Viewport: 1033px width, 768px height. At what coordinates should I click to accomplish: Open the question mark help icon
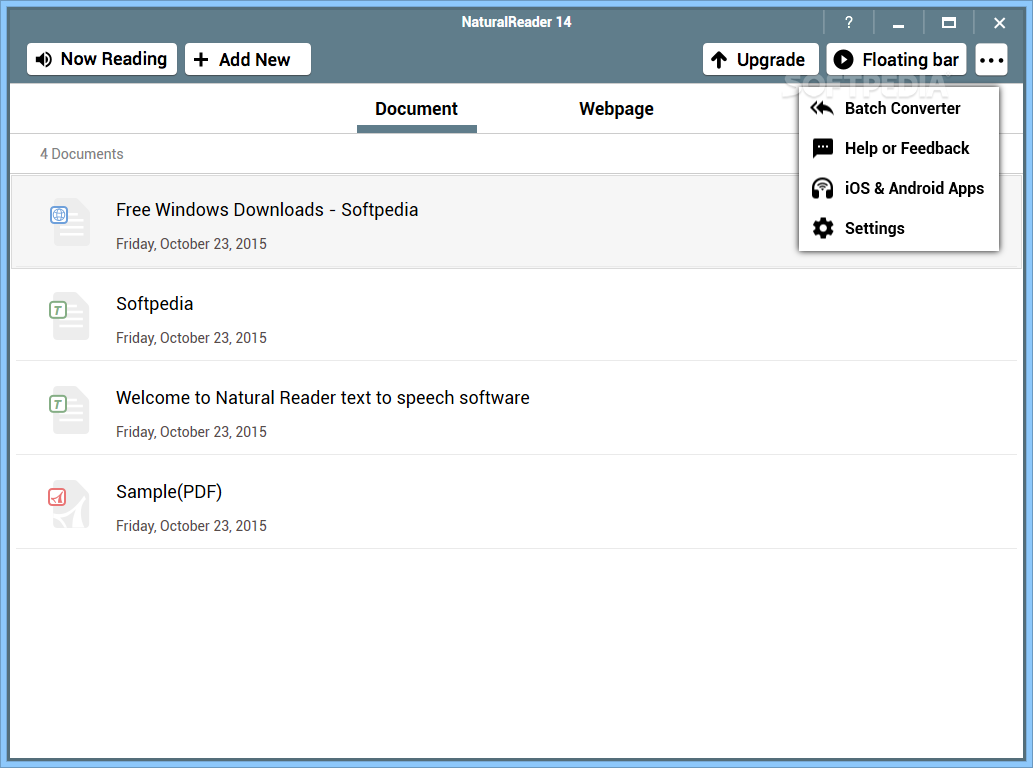pos(849,22)
